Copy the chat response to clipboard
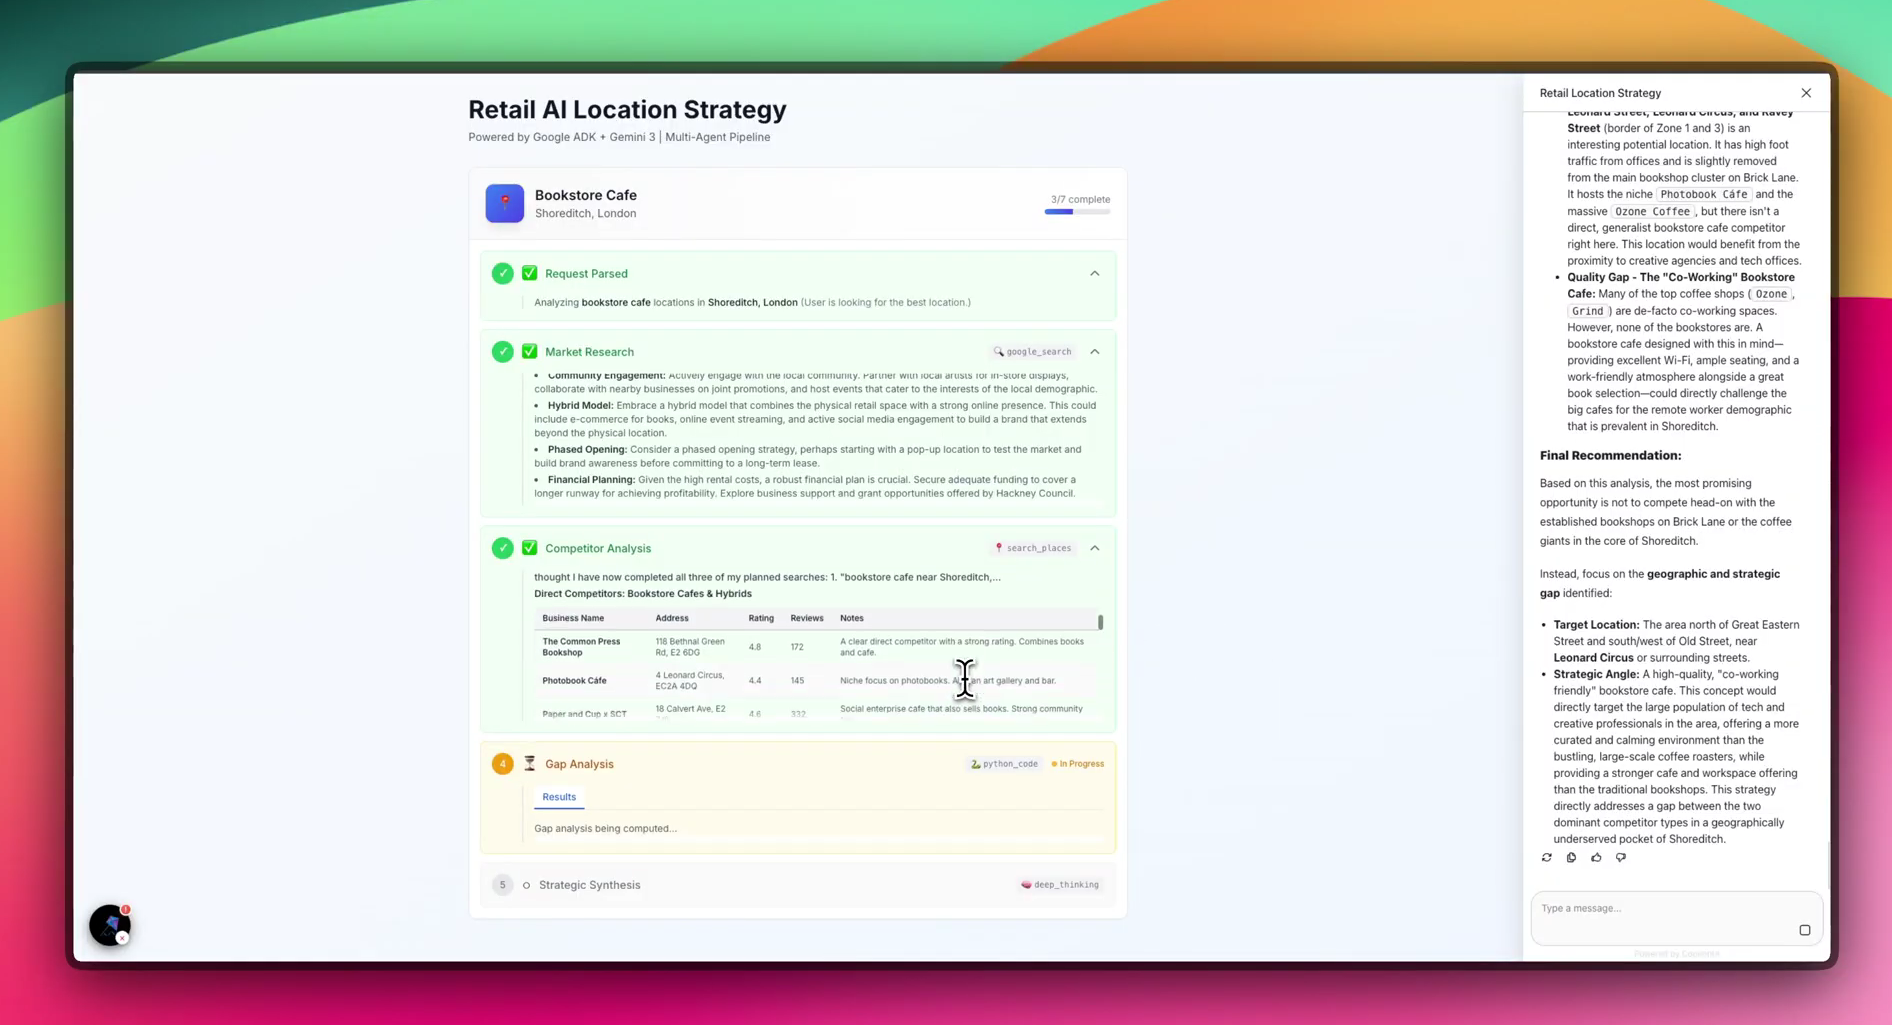This screenshot has width=1892, height=1025. [1571, 857]
